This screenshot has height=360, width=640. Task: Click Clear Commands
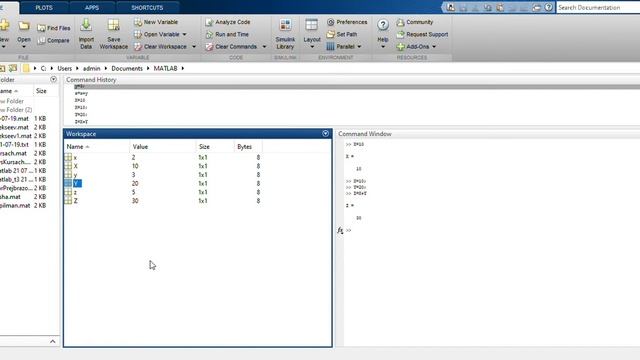point(231,47)
